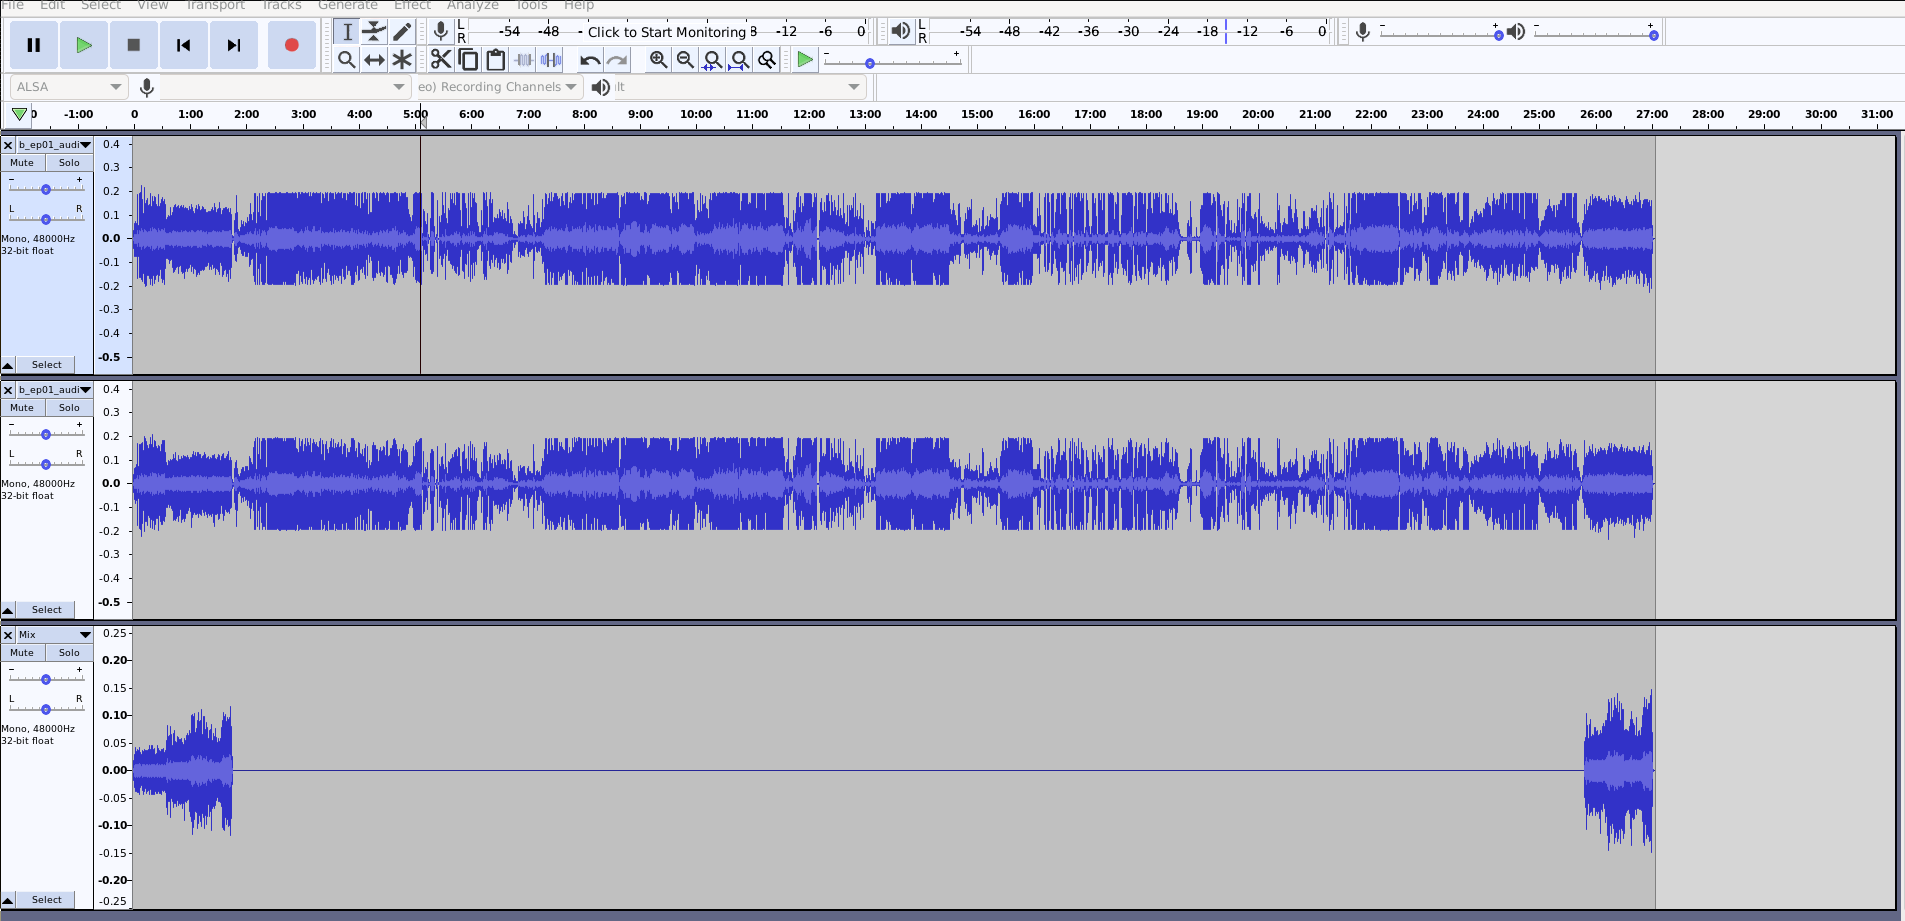Screen dimensions: 1905x921
Task: Choose the Time Shift tool
Action: click(x=374, y=60)
